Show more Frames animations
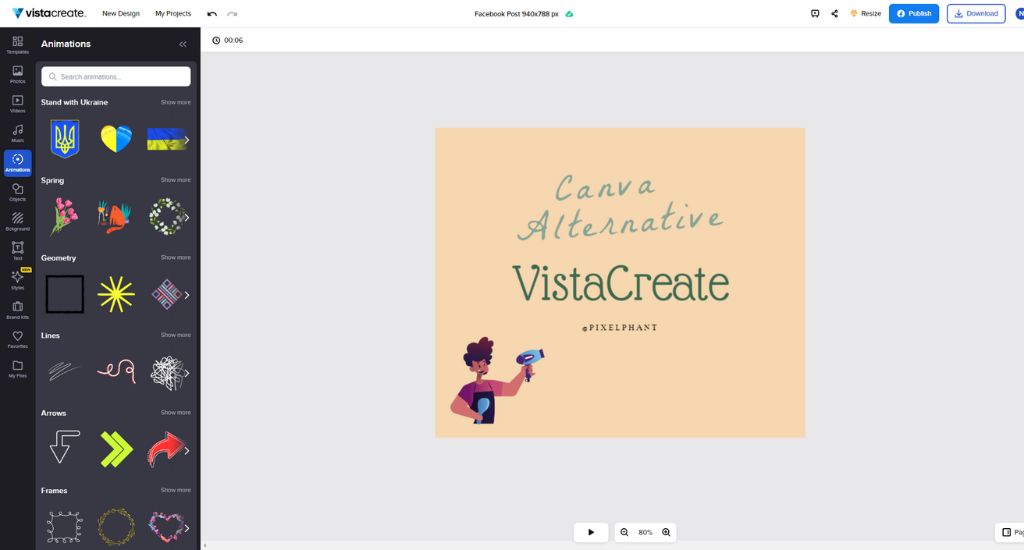The image size is (1024, 550). pyautogui.click(x=176, y=490)
